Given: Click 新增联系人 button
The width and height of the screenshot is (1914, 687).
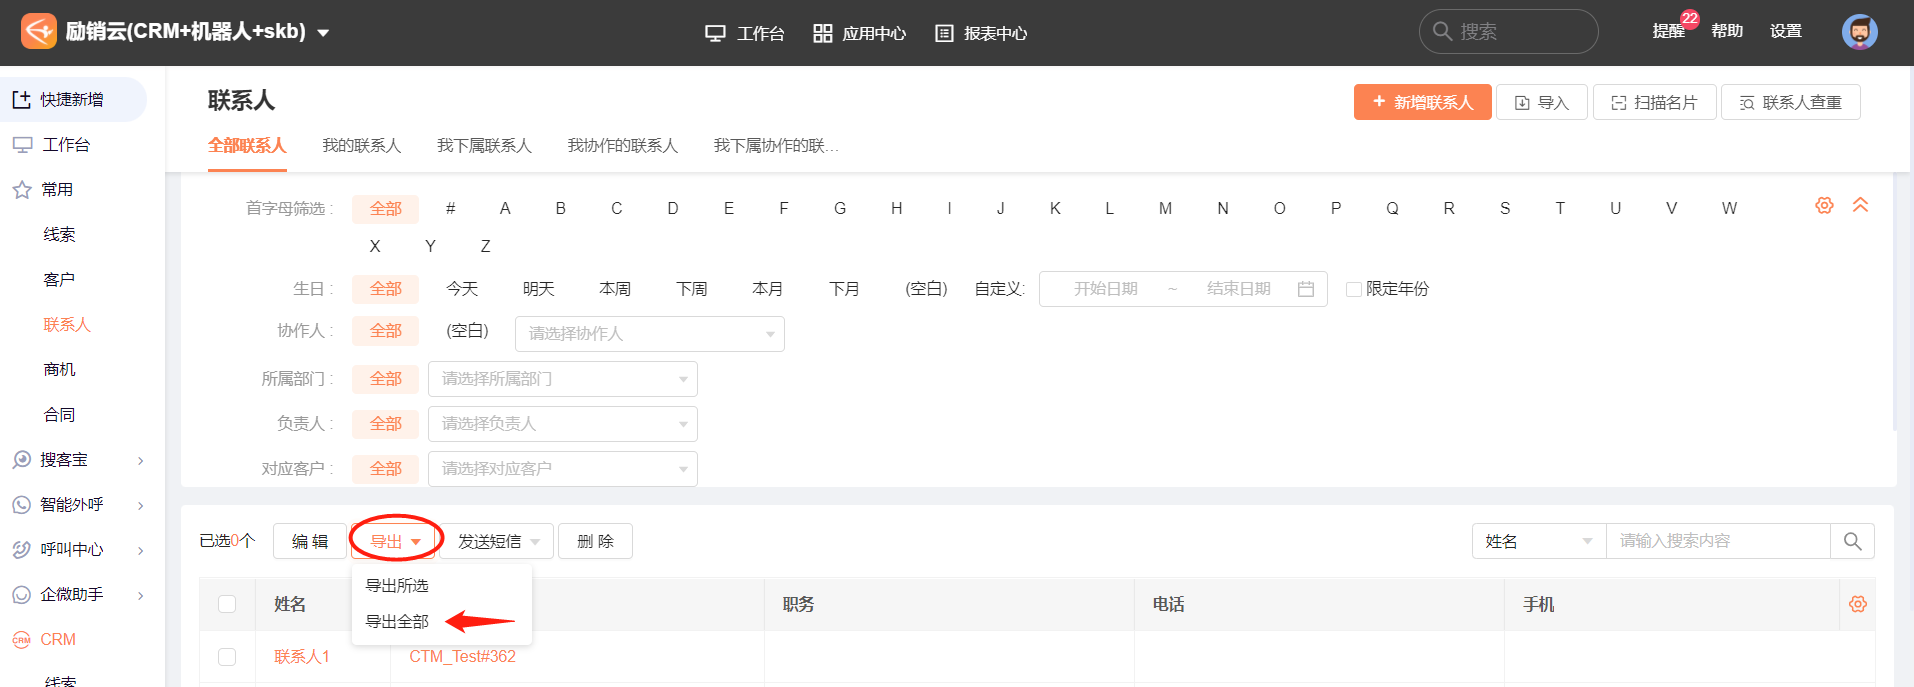Looking at the screenshot, I should click(1422, 102).
